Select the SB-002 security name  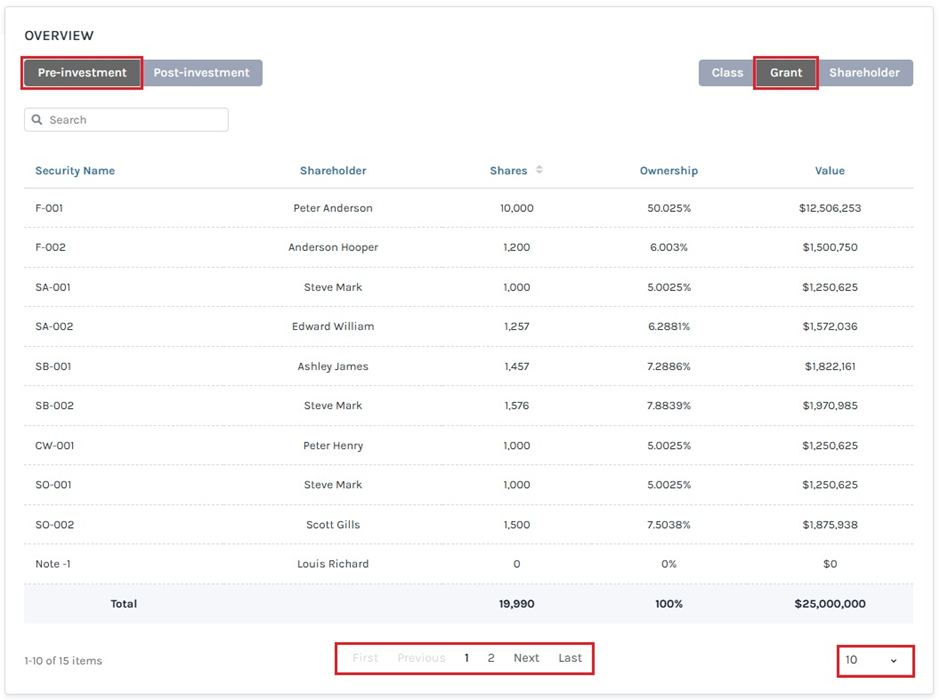pyautogui.click(x=55, y=405)
